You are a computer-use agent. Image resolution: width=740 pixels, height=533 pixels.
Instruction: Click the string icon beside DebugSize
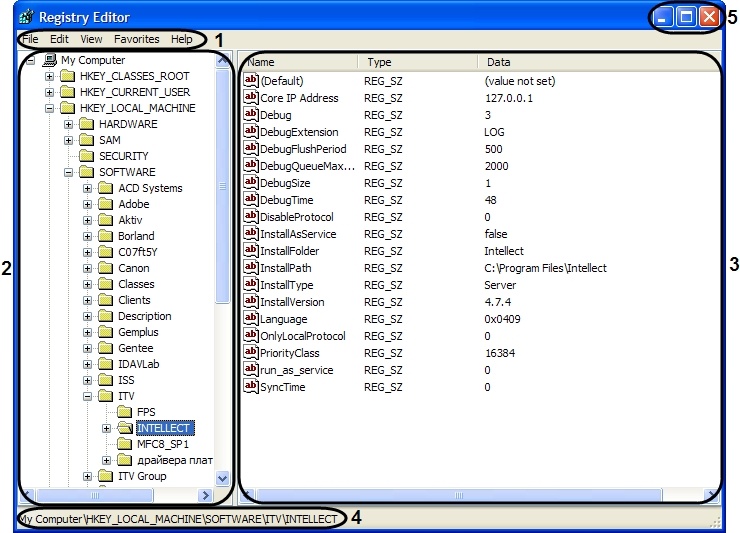pyautogui.click(x=251, y=182)
